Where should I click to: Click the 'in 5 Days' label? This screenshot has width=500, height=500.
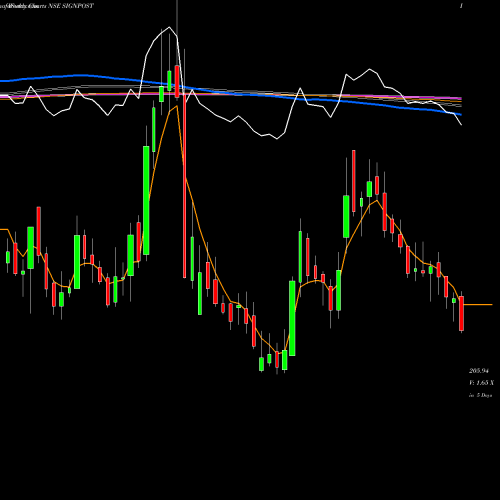click(480, 395)
